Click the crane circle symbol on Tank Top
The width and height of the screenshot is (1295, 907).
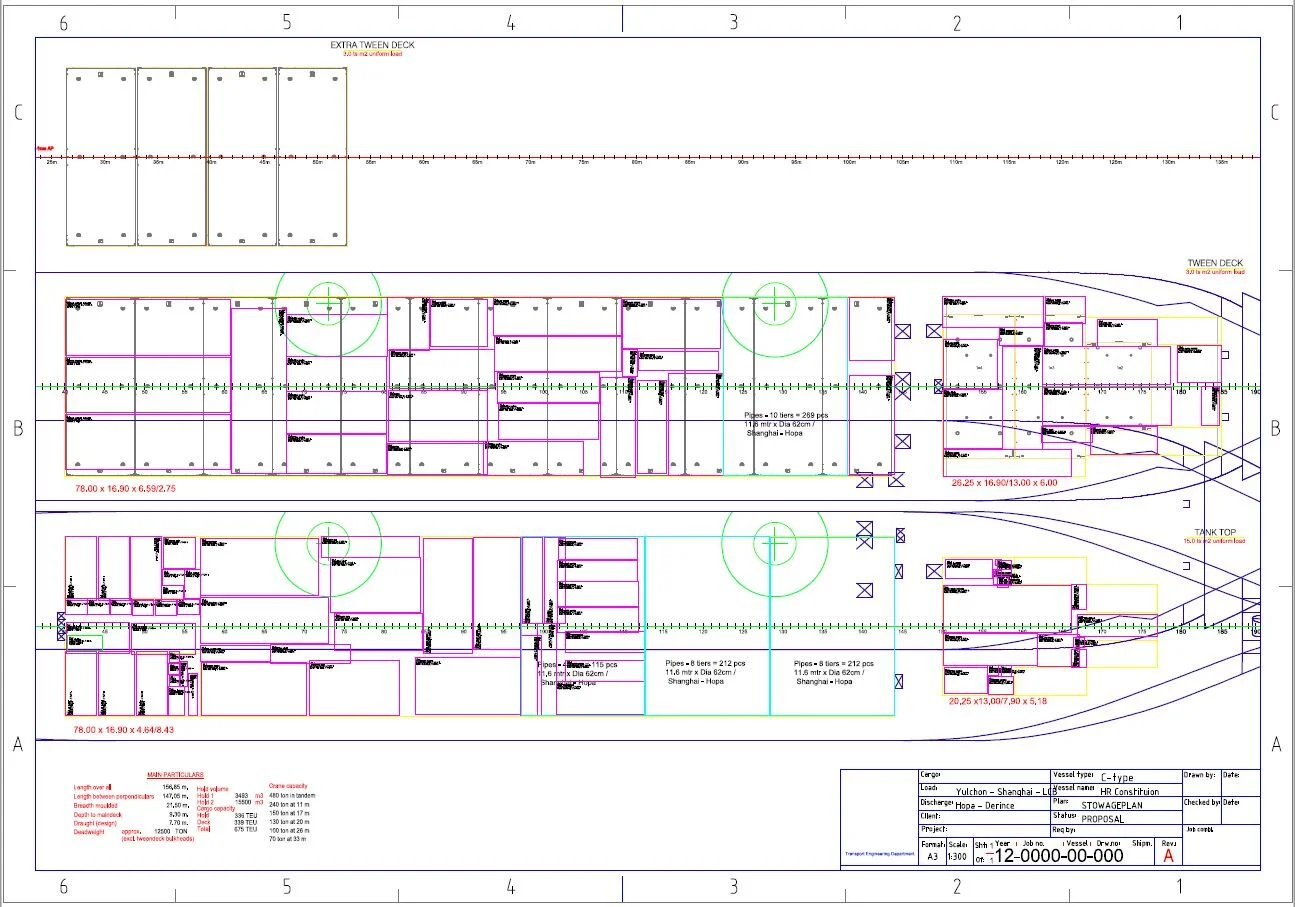pos(330,542)
